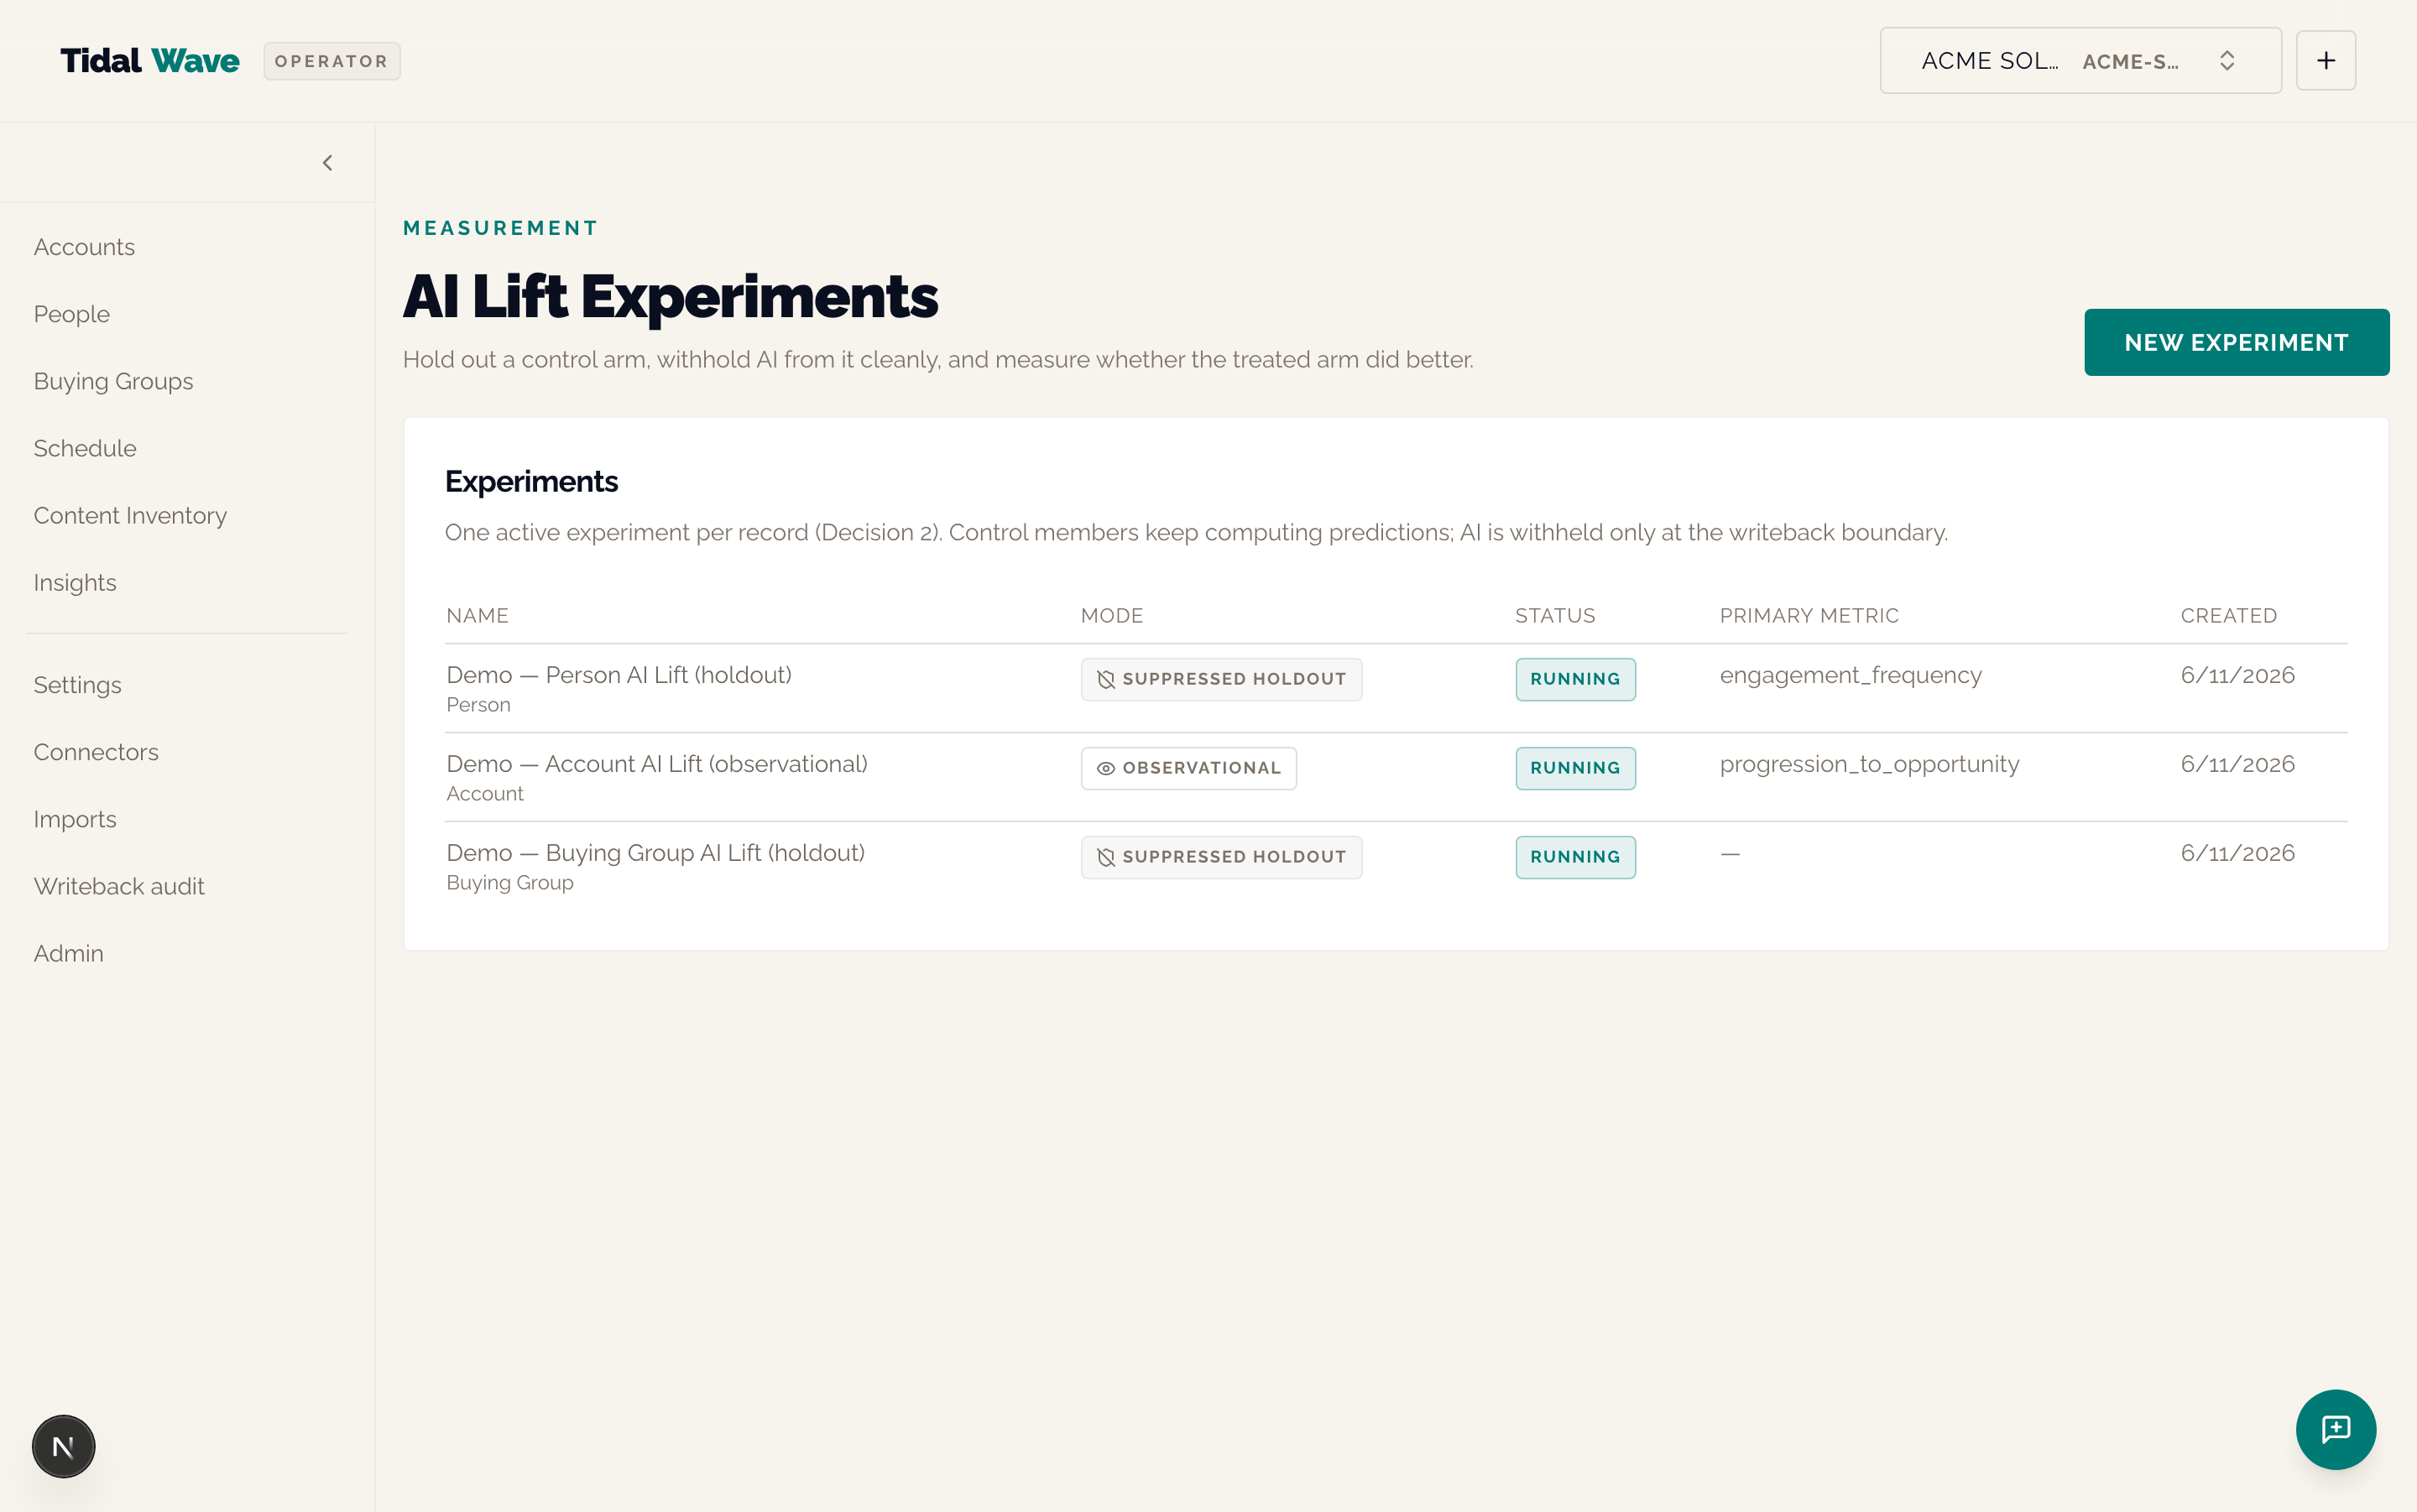Click Running status of Account experiment
Viewport: 2417px width, 1512px height.
1575,768
